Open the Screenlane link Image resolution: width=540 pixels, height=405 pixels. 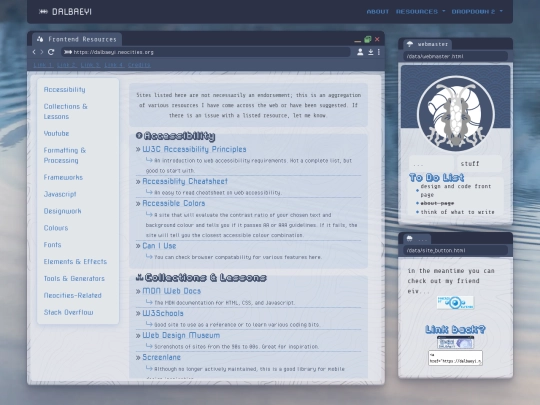(162, 357)
